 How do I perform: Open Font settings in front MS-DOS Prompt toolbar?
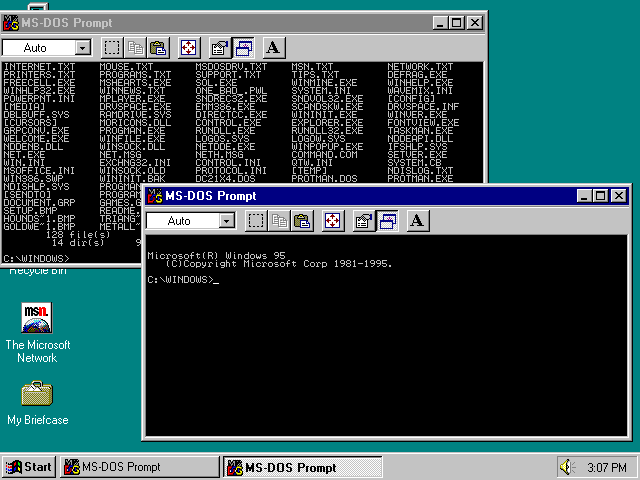click(418, 221)
